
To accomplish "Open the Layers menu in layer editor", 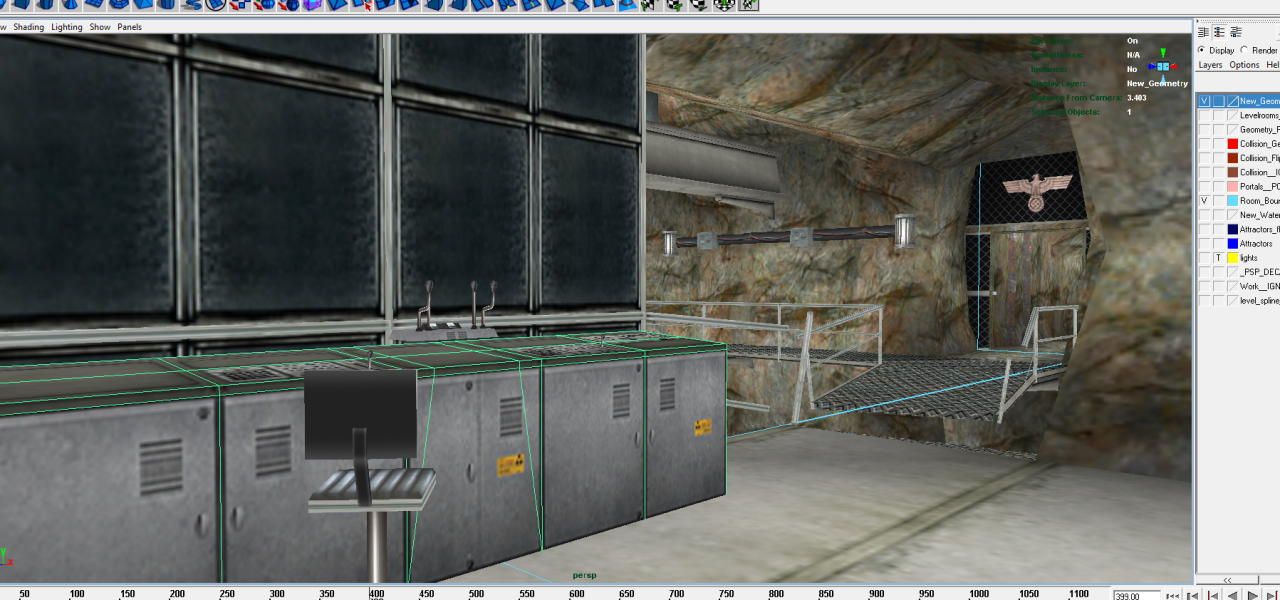I will coord(1210,65).
